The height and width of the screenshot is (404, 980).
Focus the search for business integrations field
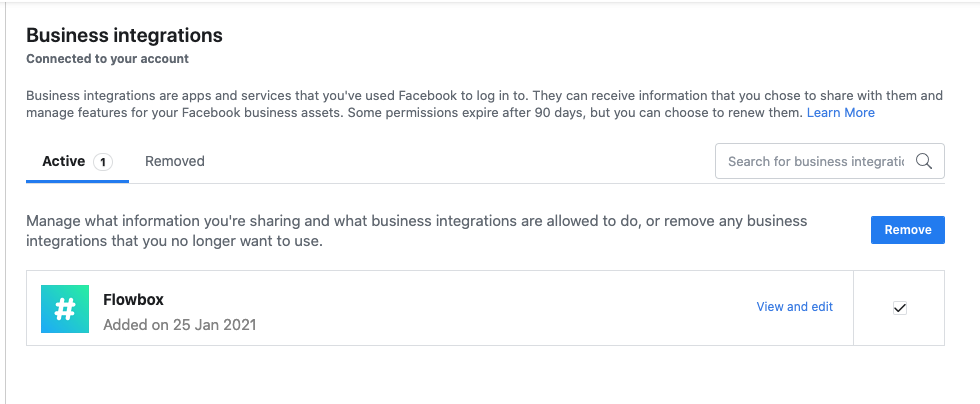pyautogui.click(x=815, y=161)
